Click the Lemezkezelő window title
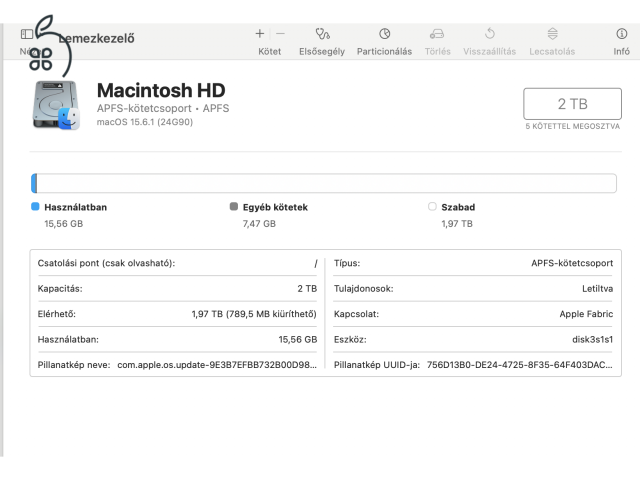640x480 pixels. click(96, 38)
